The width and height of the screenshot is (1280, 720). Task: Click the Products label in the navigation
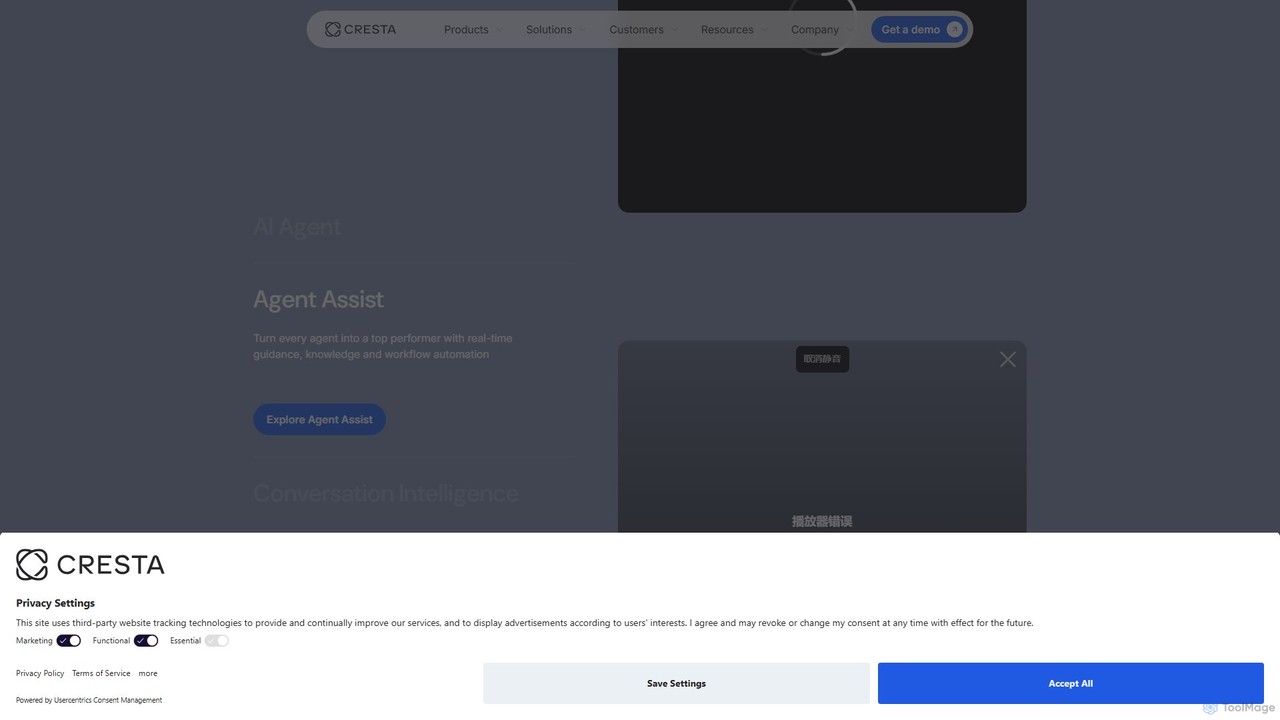[x=466, y=30]
